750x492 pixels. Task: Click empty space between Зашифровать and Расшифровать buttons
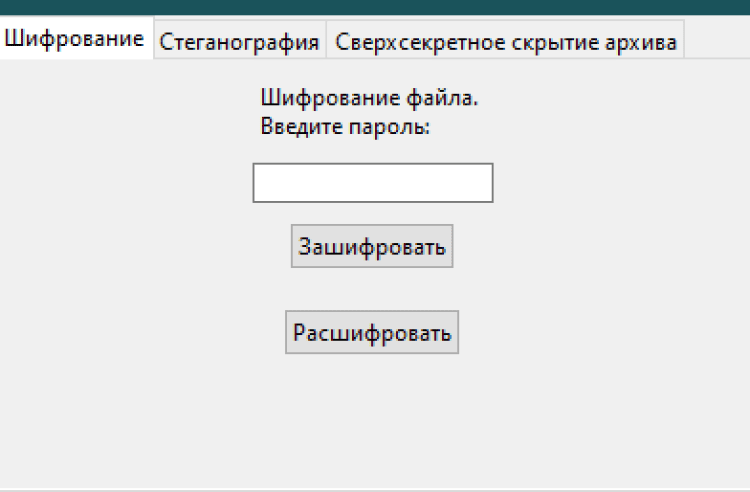(372, 290)
